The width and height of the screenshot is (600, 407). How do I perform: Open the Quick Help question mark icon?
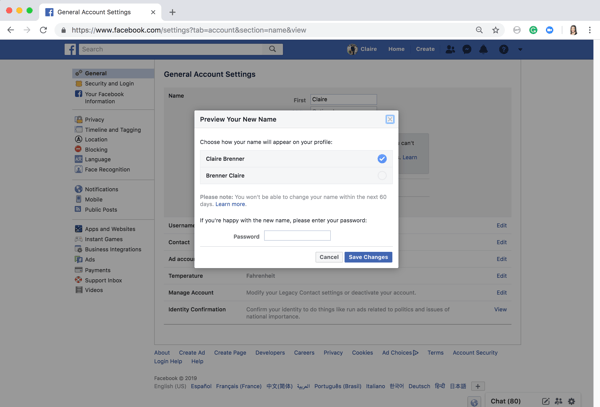[504, 49]
